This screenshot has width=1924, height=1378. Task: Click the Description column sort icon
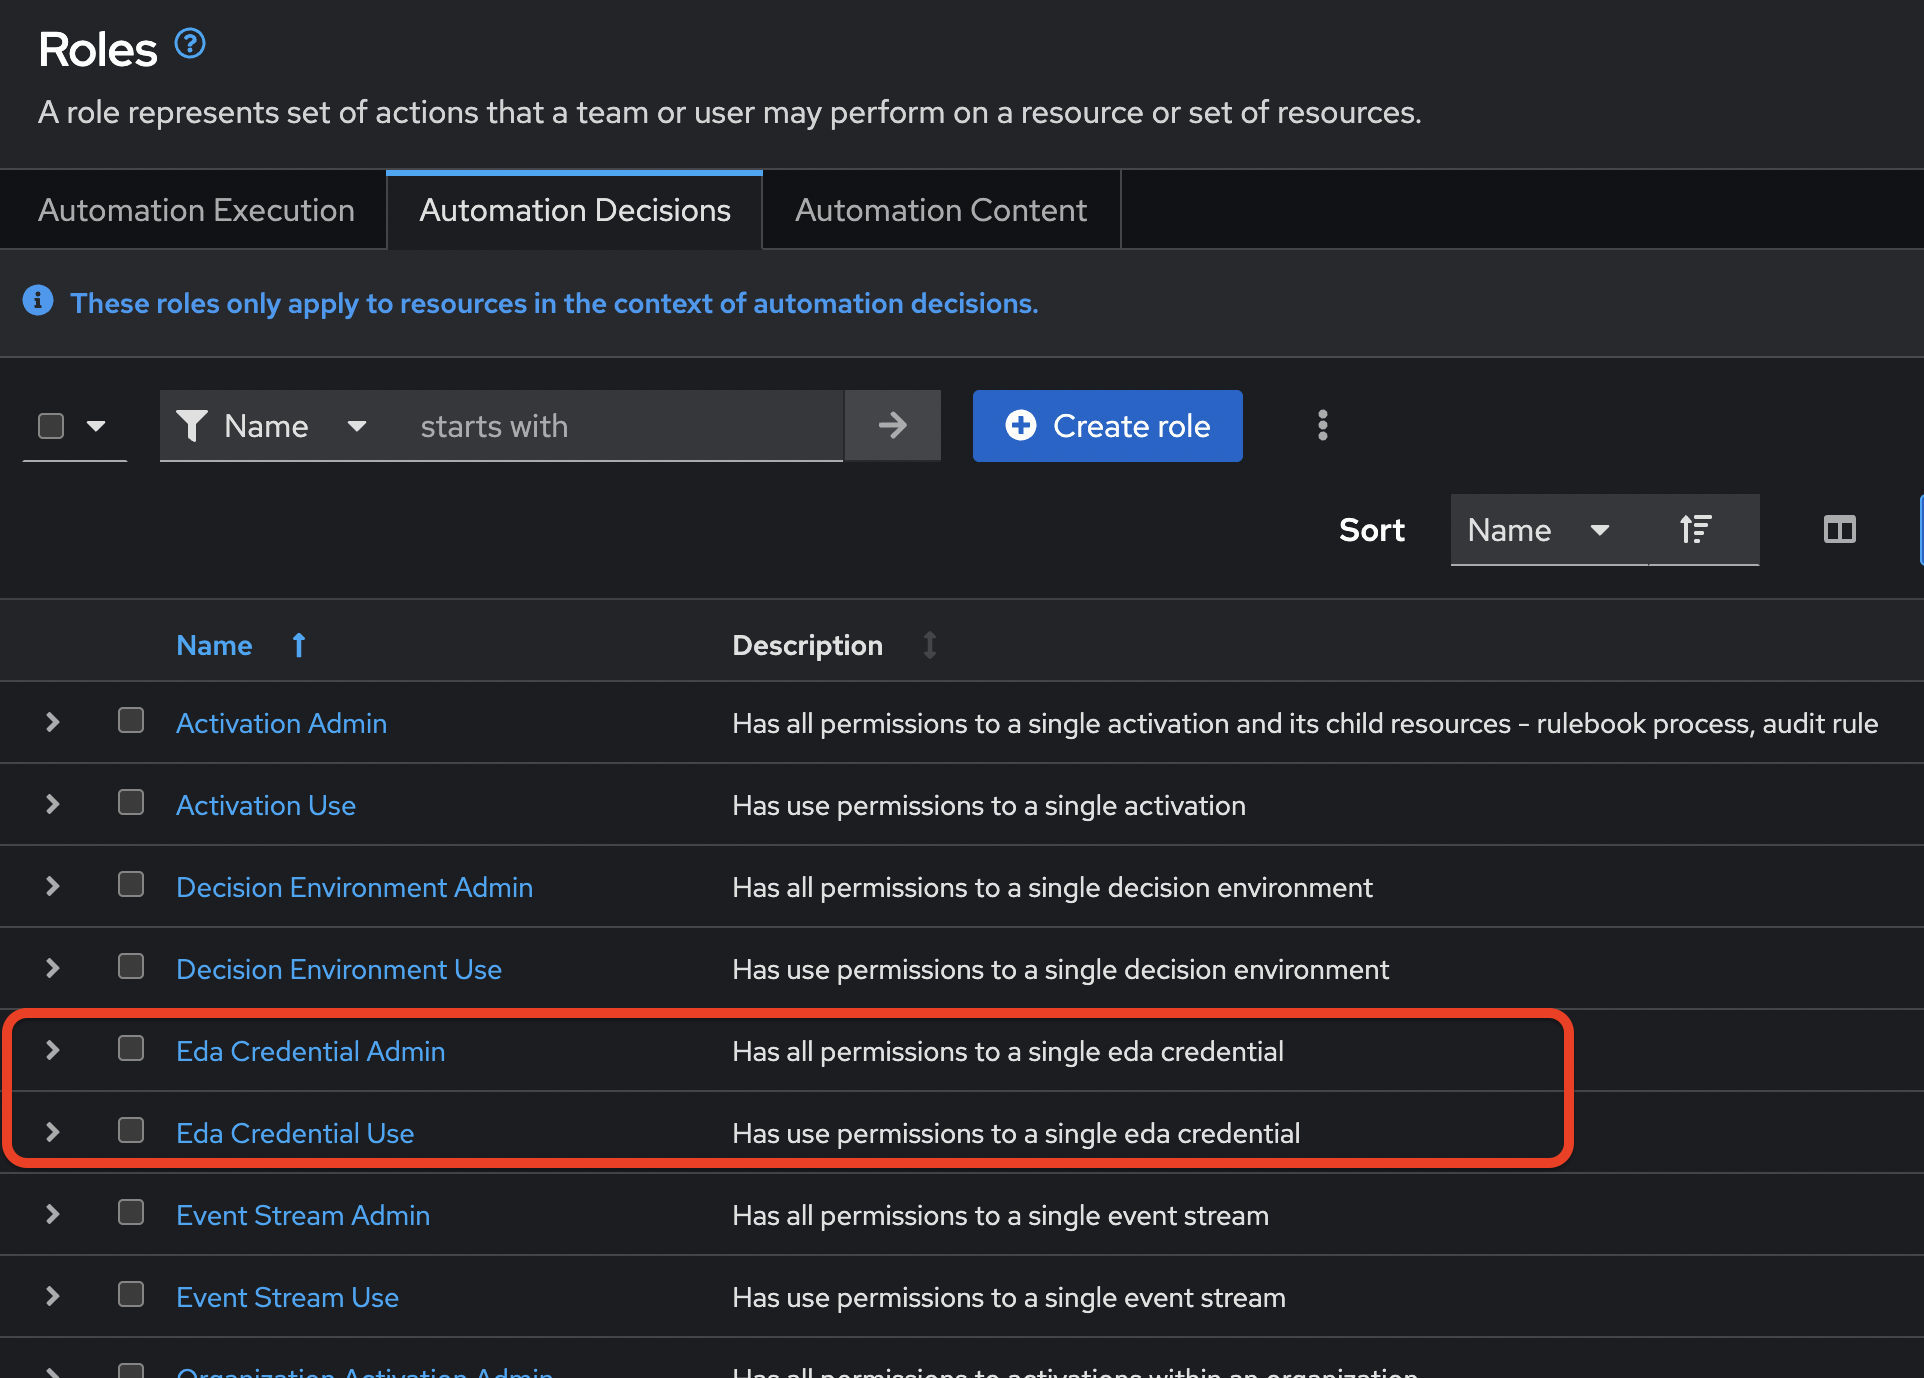coord(929,645)
